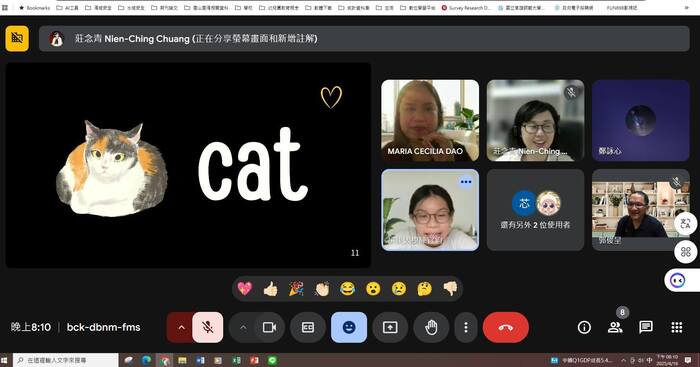Send the surprised face reaction
Viewport: 700px width, 367px height.
(x=373, y=289)
